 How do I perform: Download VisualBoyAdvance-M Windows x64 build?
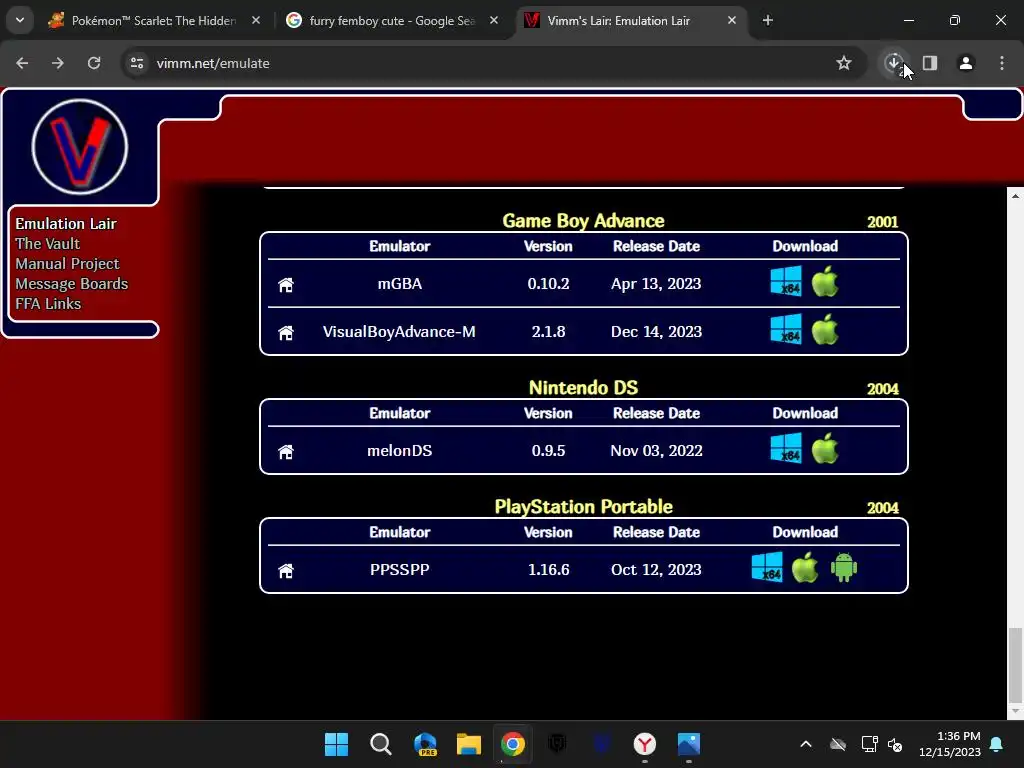tap(786, 329)
